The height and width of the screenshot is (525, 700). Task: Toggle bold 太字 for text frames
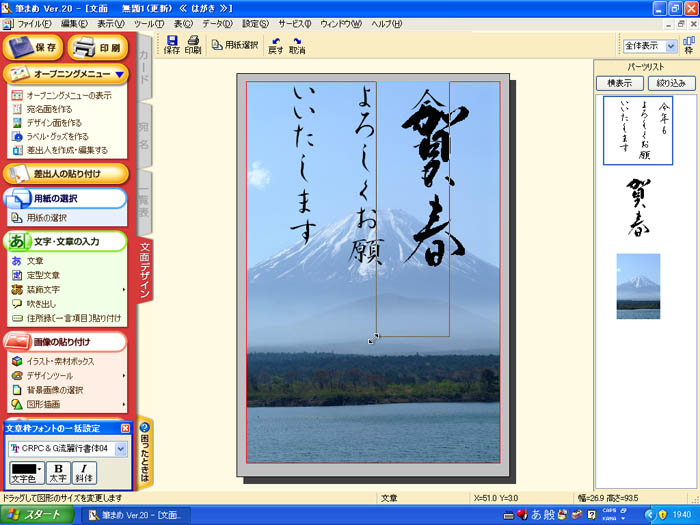(x=58, y=471)
